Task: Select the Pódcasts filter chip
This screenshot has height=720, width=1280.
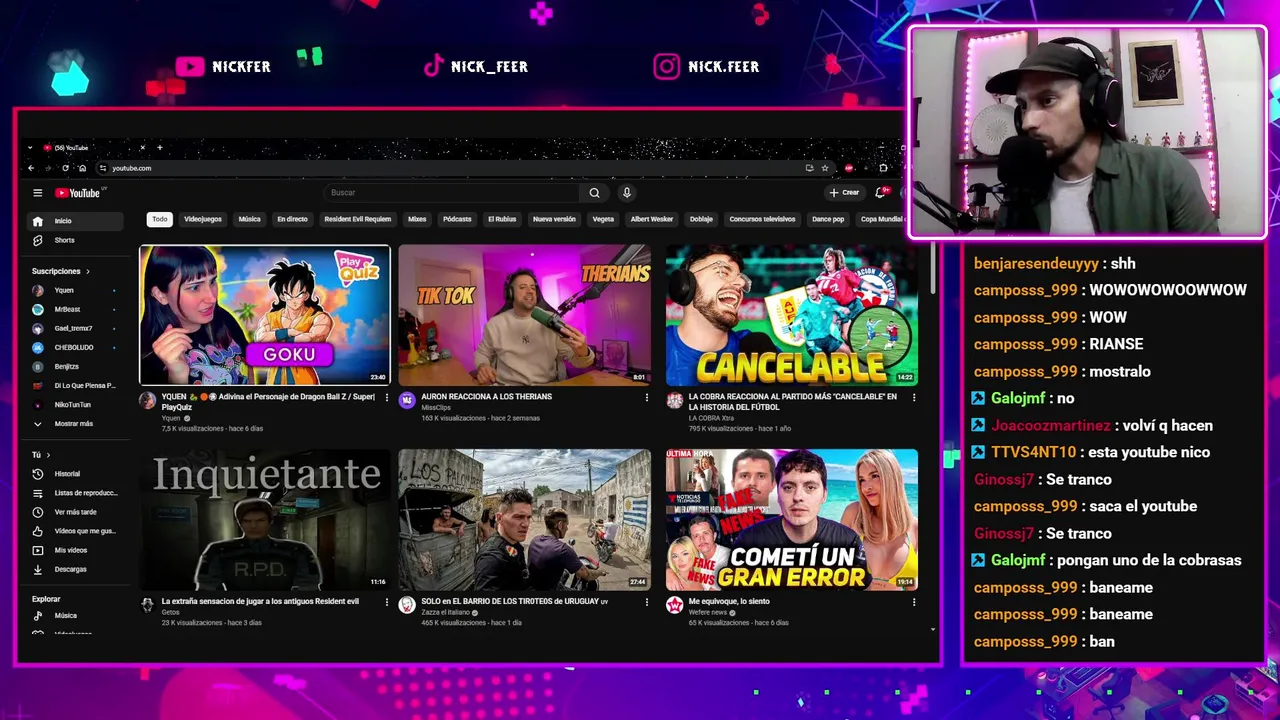Action: pyautogui.click(x=457, y=219)
